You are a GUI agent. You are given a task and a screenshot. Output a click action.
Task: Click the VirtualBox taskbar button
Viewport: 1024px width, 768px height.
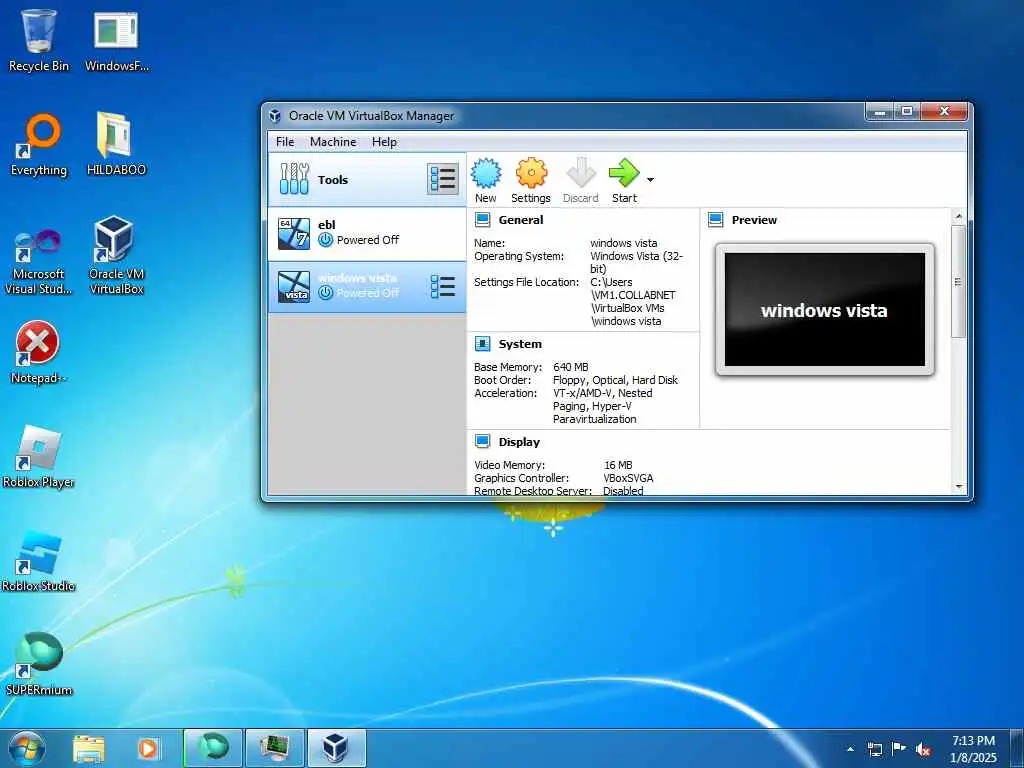pos(337,748)
